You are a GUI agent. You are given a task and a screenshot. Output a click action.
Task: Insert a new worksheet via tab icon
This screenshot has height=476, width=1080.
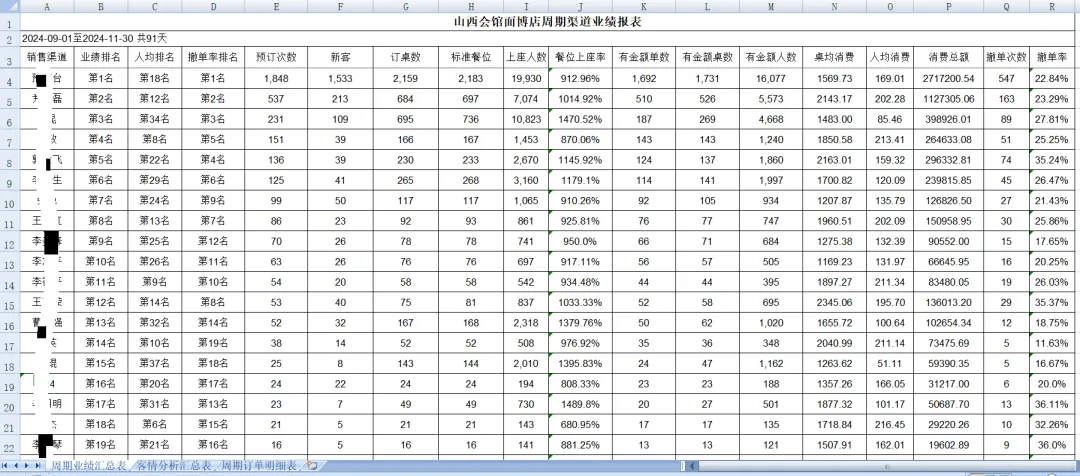pos(313,466)
